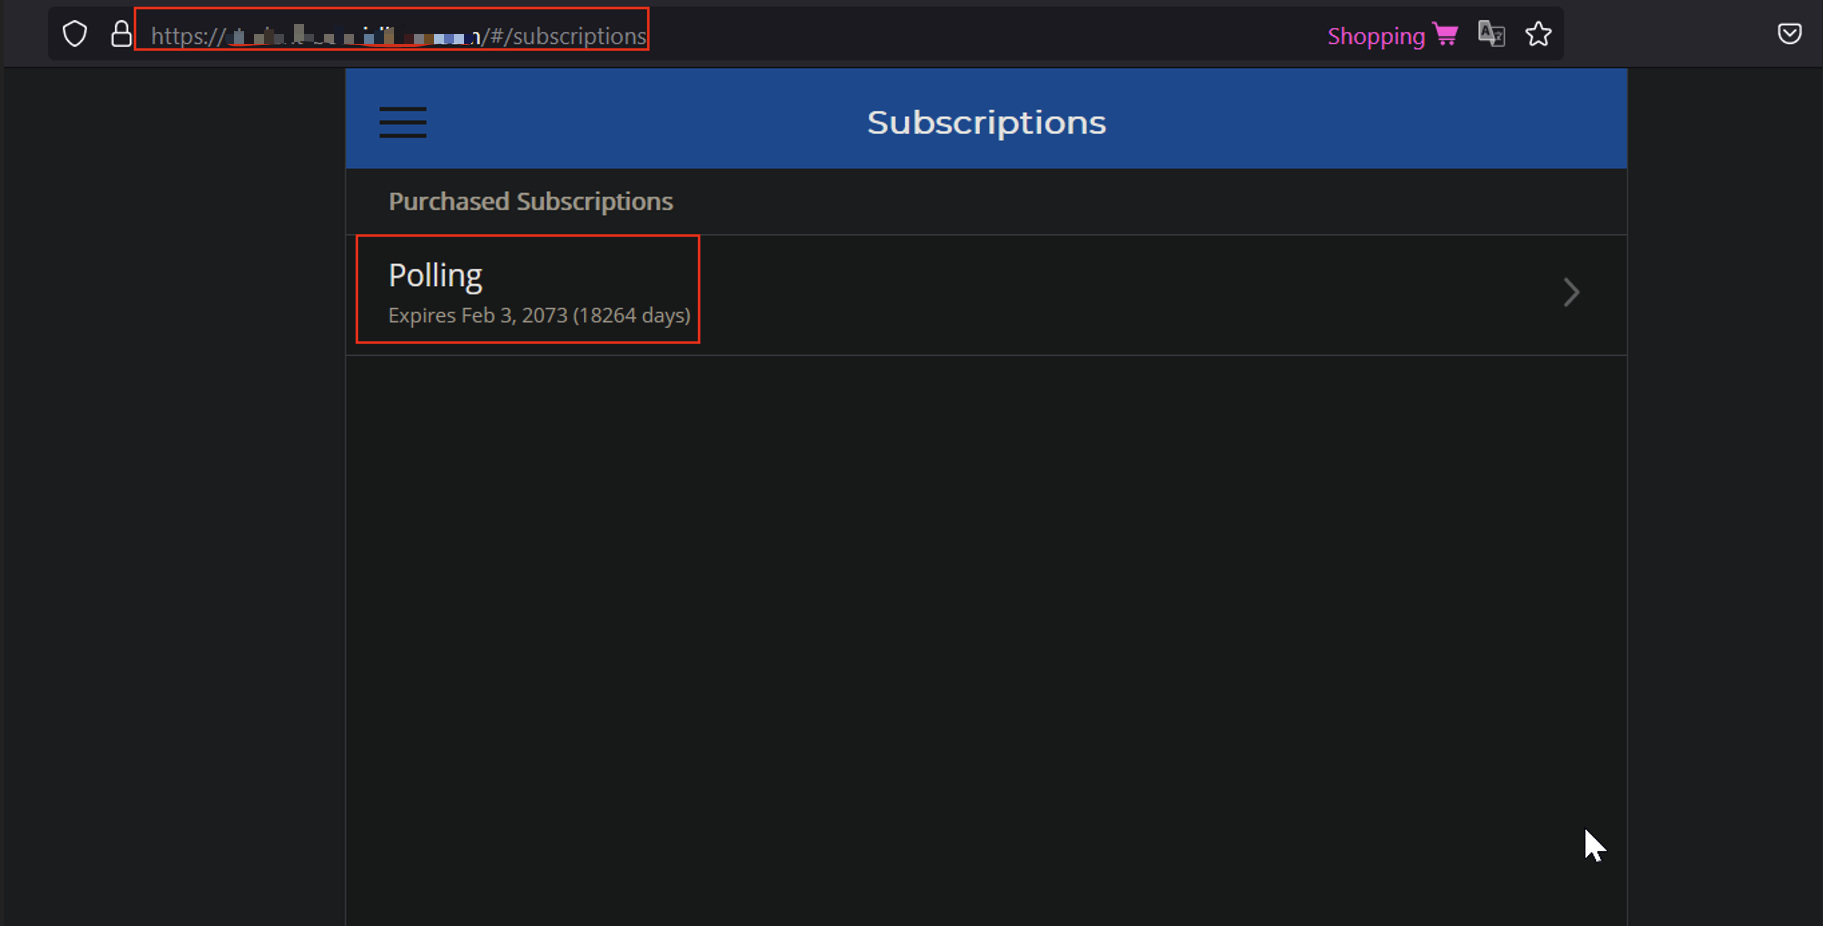Click the empty area below Polling row
Viewport: 1823px width, 926px height.
point(986,620)
